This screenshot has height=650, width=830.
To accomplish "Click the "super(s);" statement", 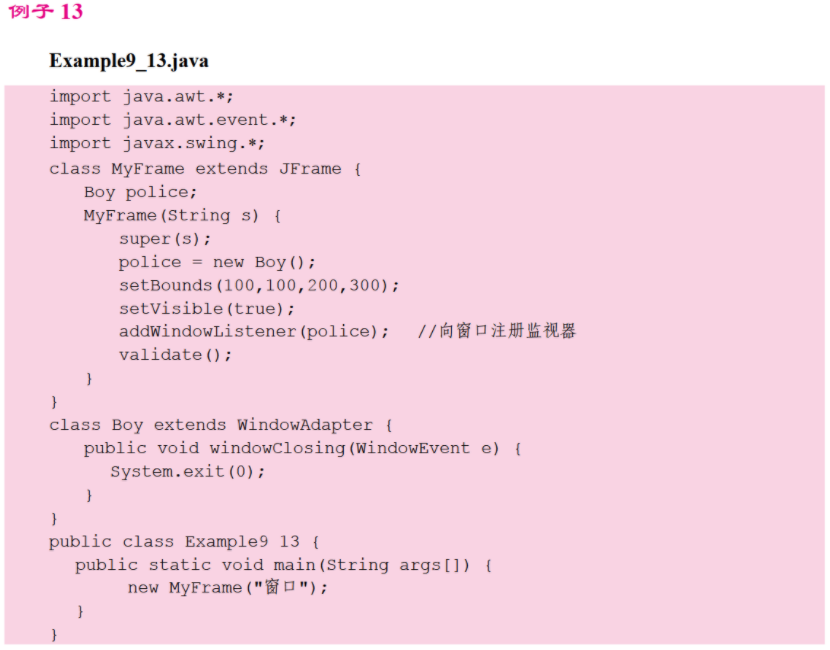I will (x=165, y=239).
